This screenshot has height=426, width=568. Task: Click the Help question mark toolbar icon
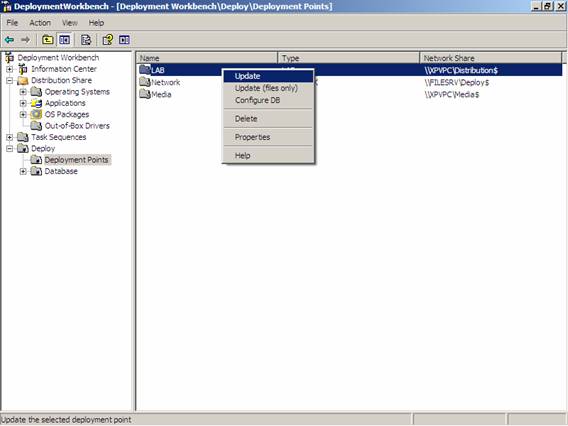click(x=108, y=39)
